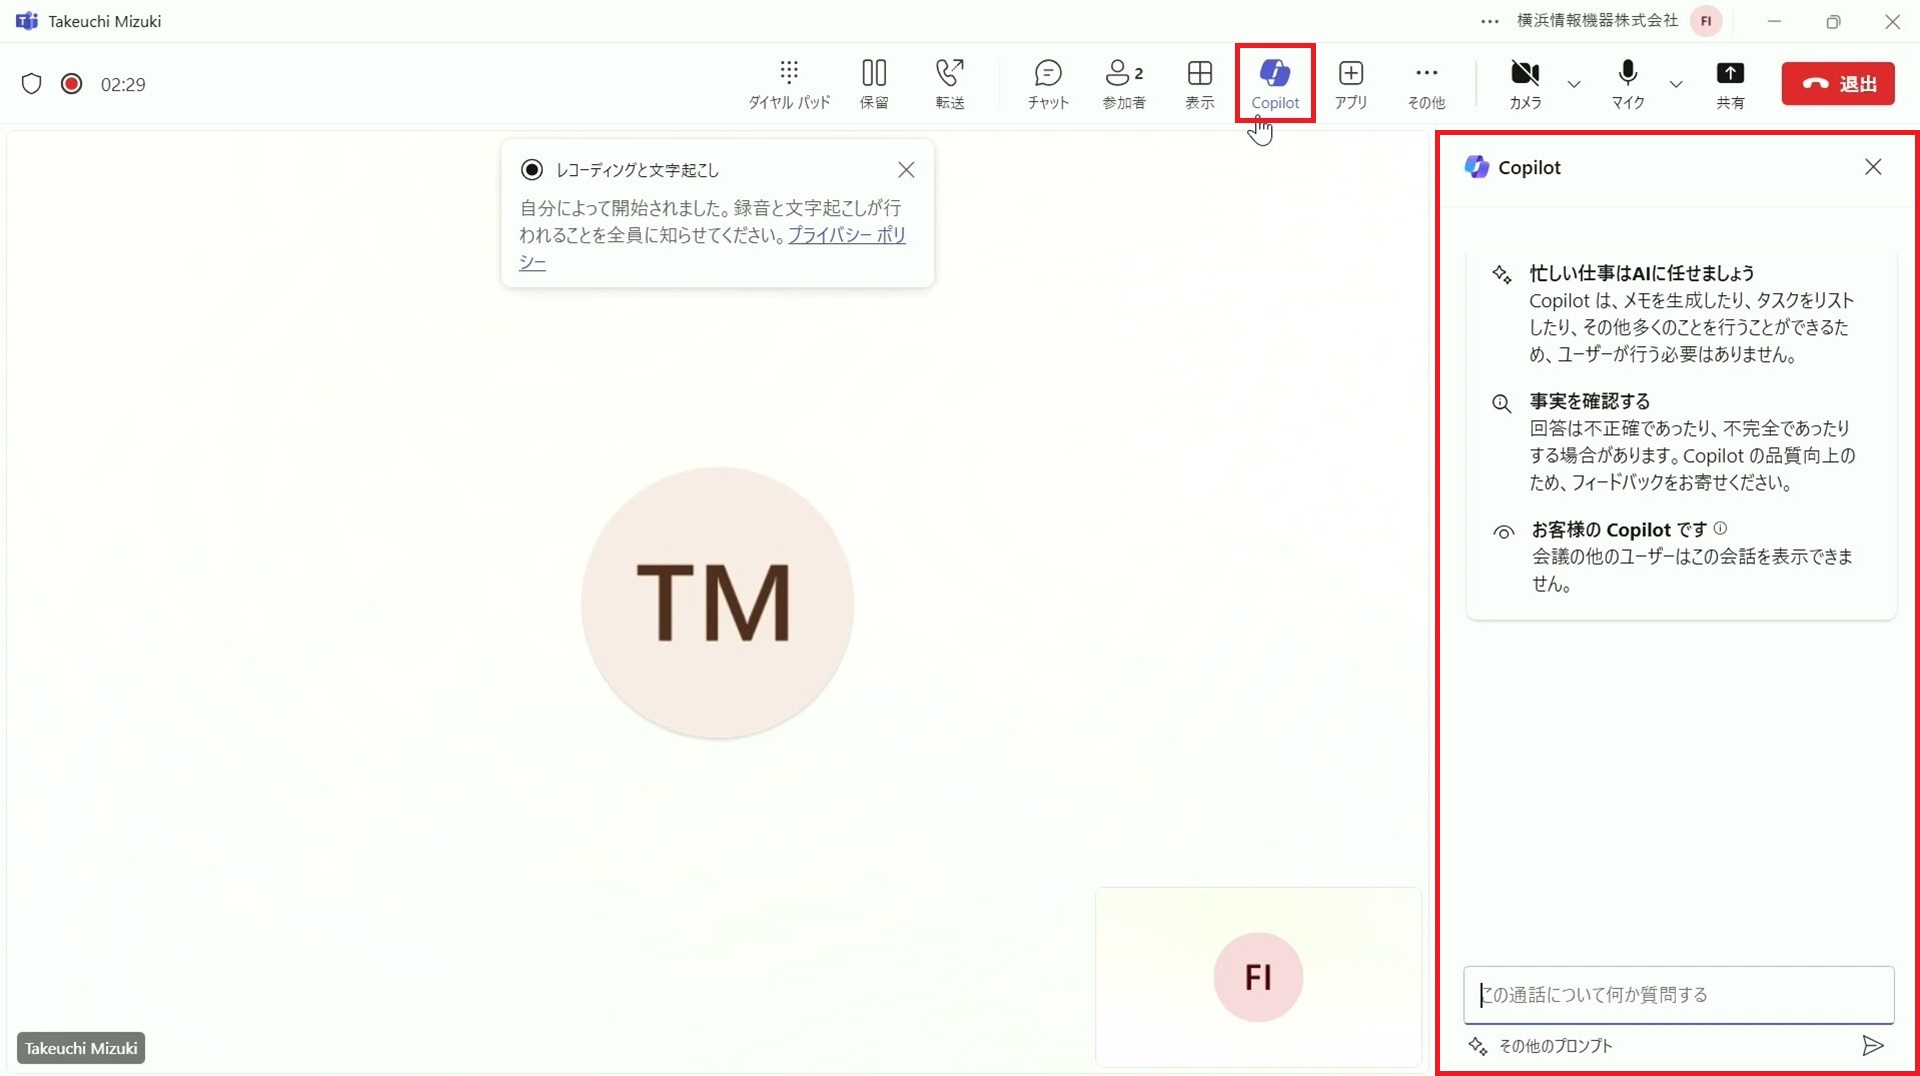
Task: Open the dial pad (ダイヤル パッド)
Action: point(789,84)
